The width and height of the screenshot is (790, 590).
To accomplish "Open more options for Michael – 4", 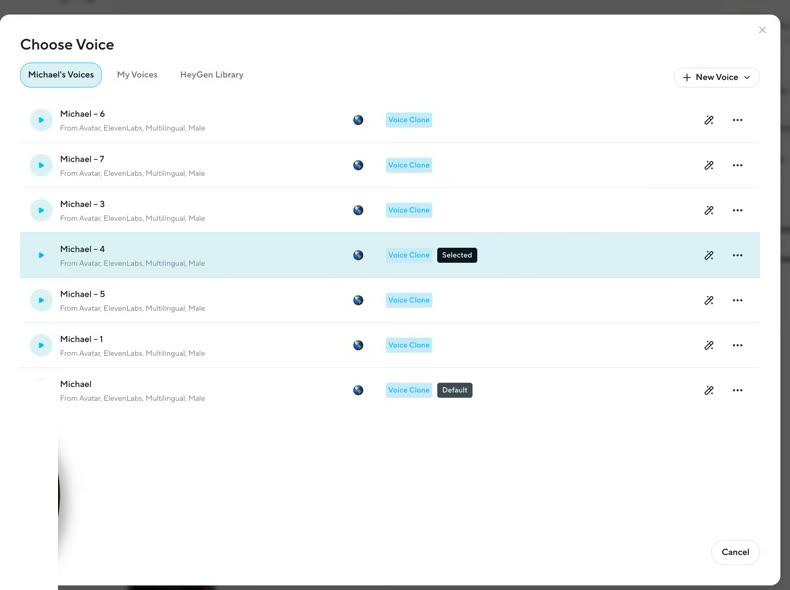I will [738, 255].
